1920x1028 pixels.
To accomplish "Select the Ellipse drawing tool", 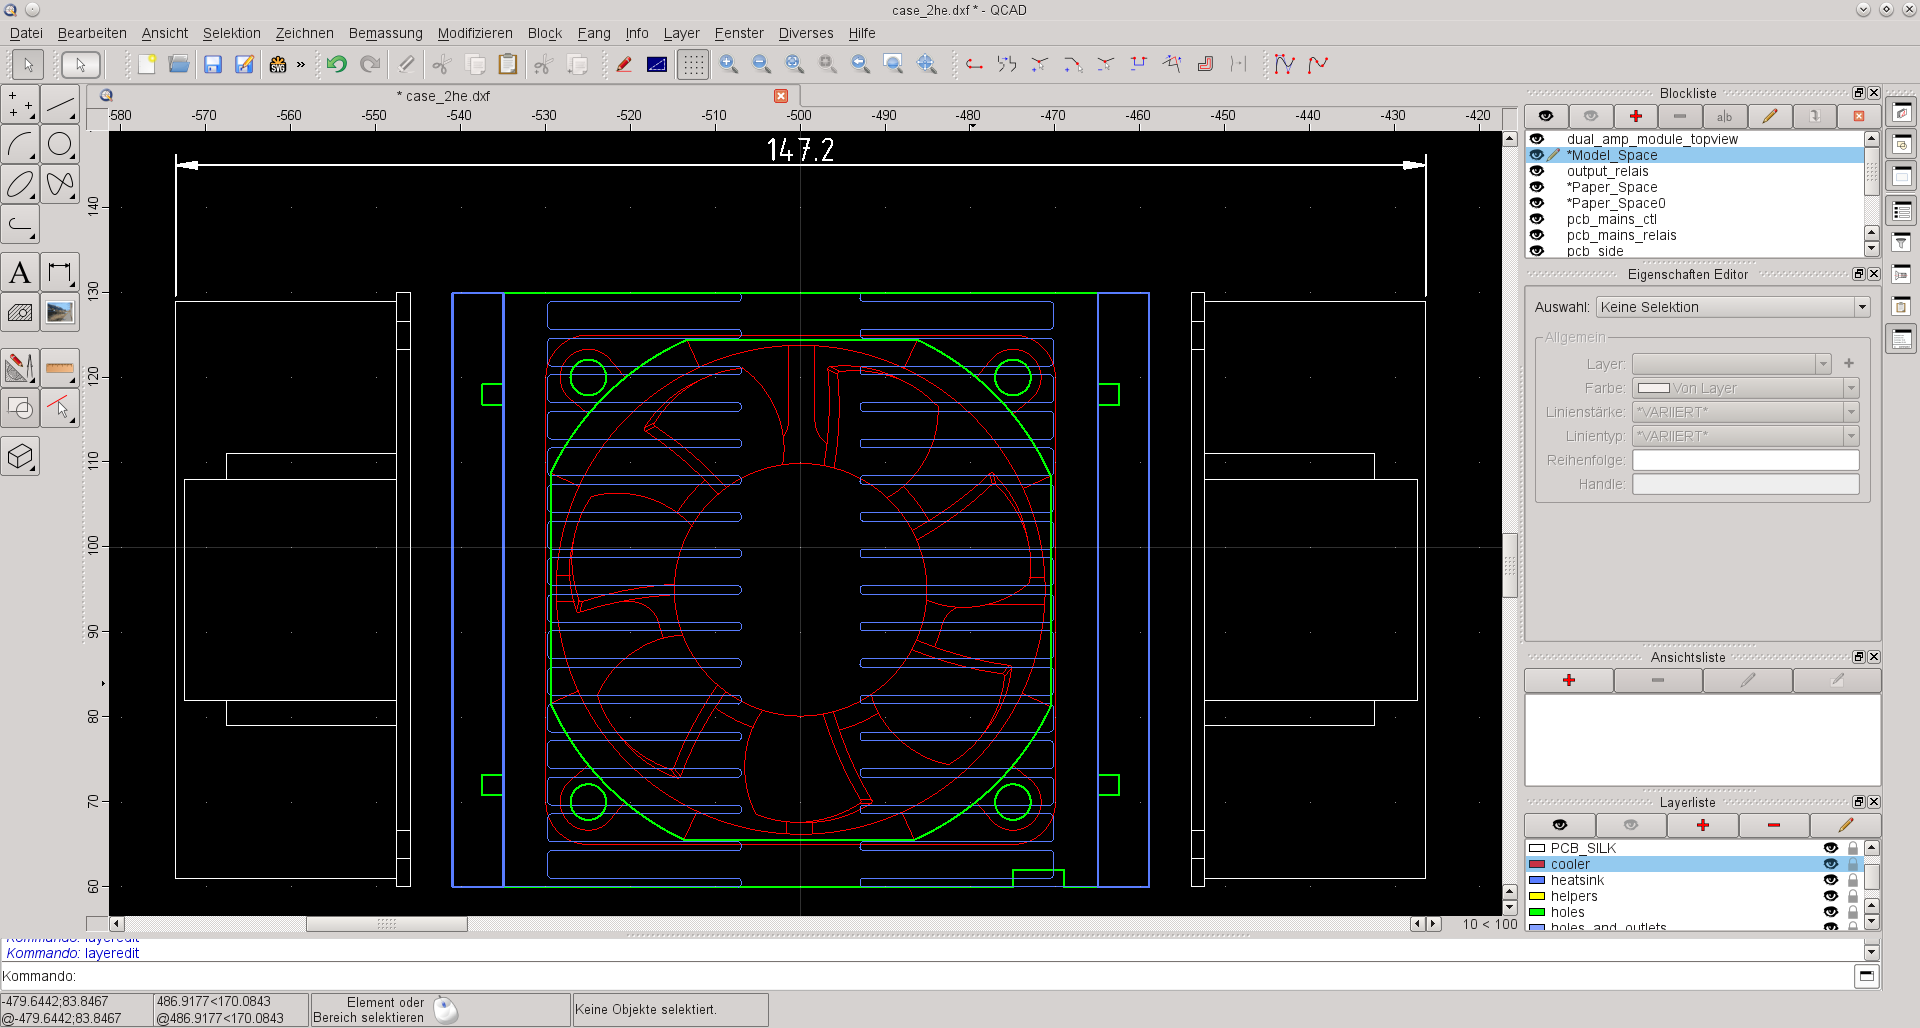I will click(20, 184).
